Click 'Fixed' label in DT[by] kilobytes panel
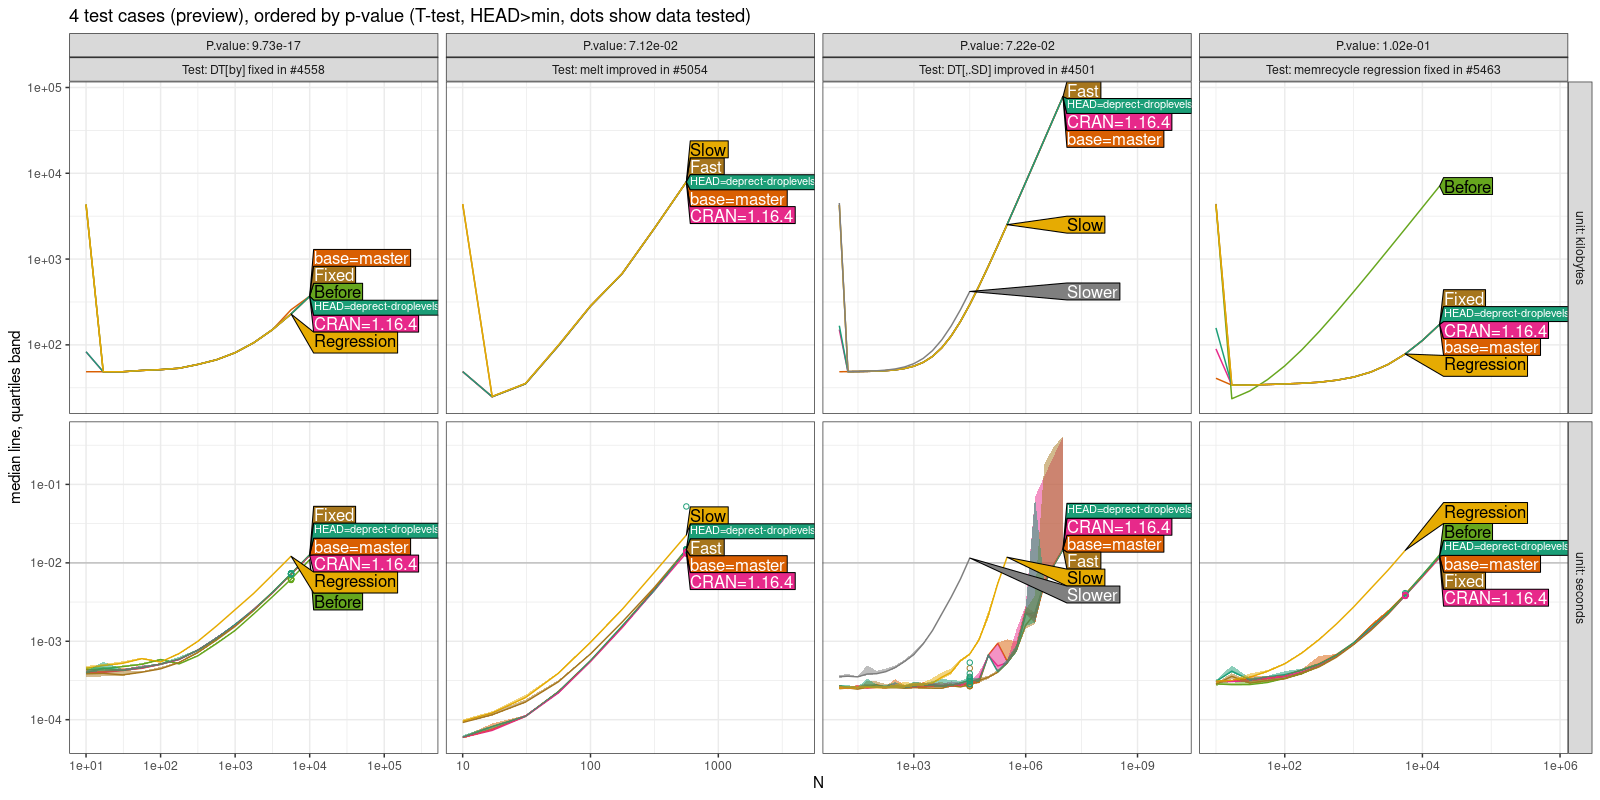The image size is (1600, 800). (334, 275)
